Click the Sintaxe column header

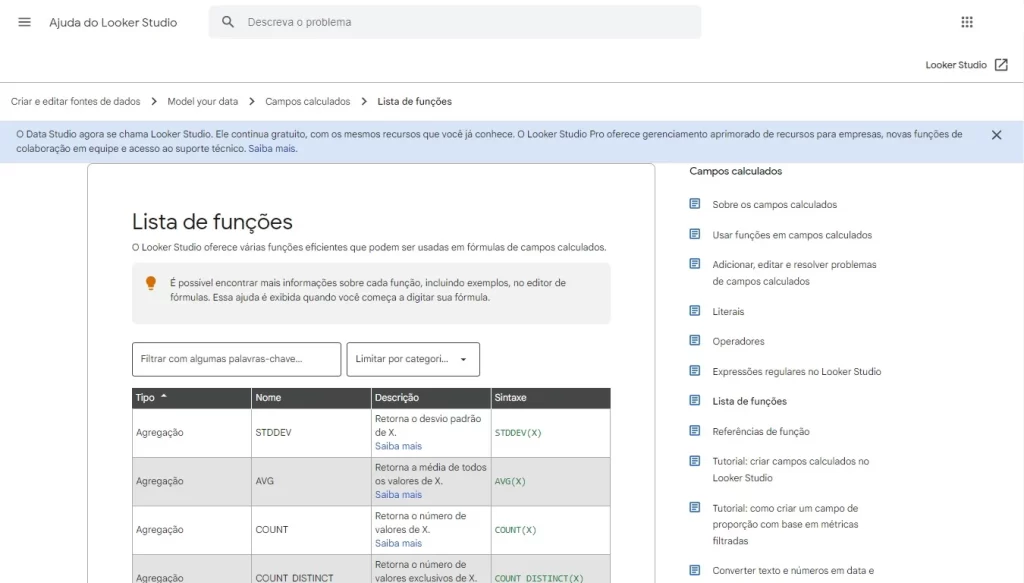pos(551,398)
